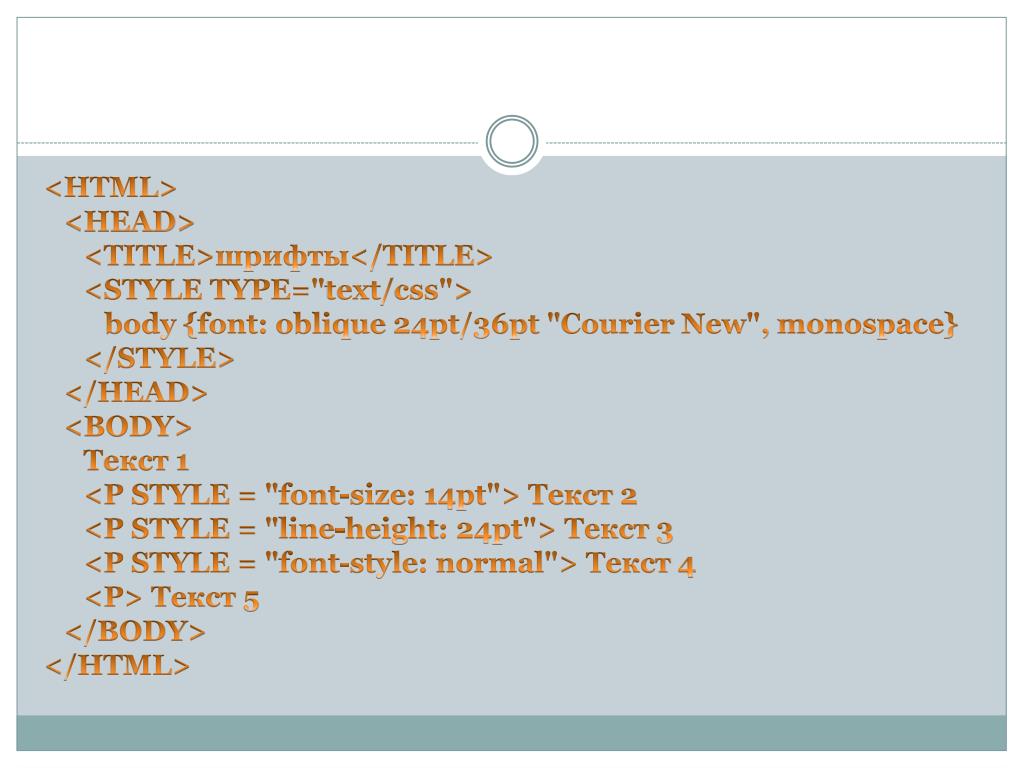
Task: Click the opening <BODY> tag
Action: click(129, 426)
